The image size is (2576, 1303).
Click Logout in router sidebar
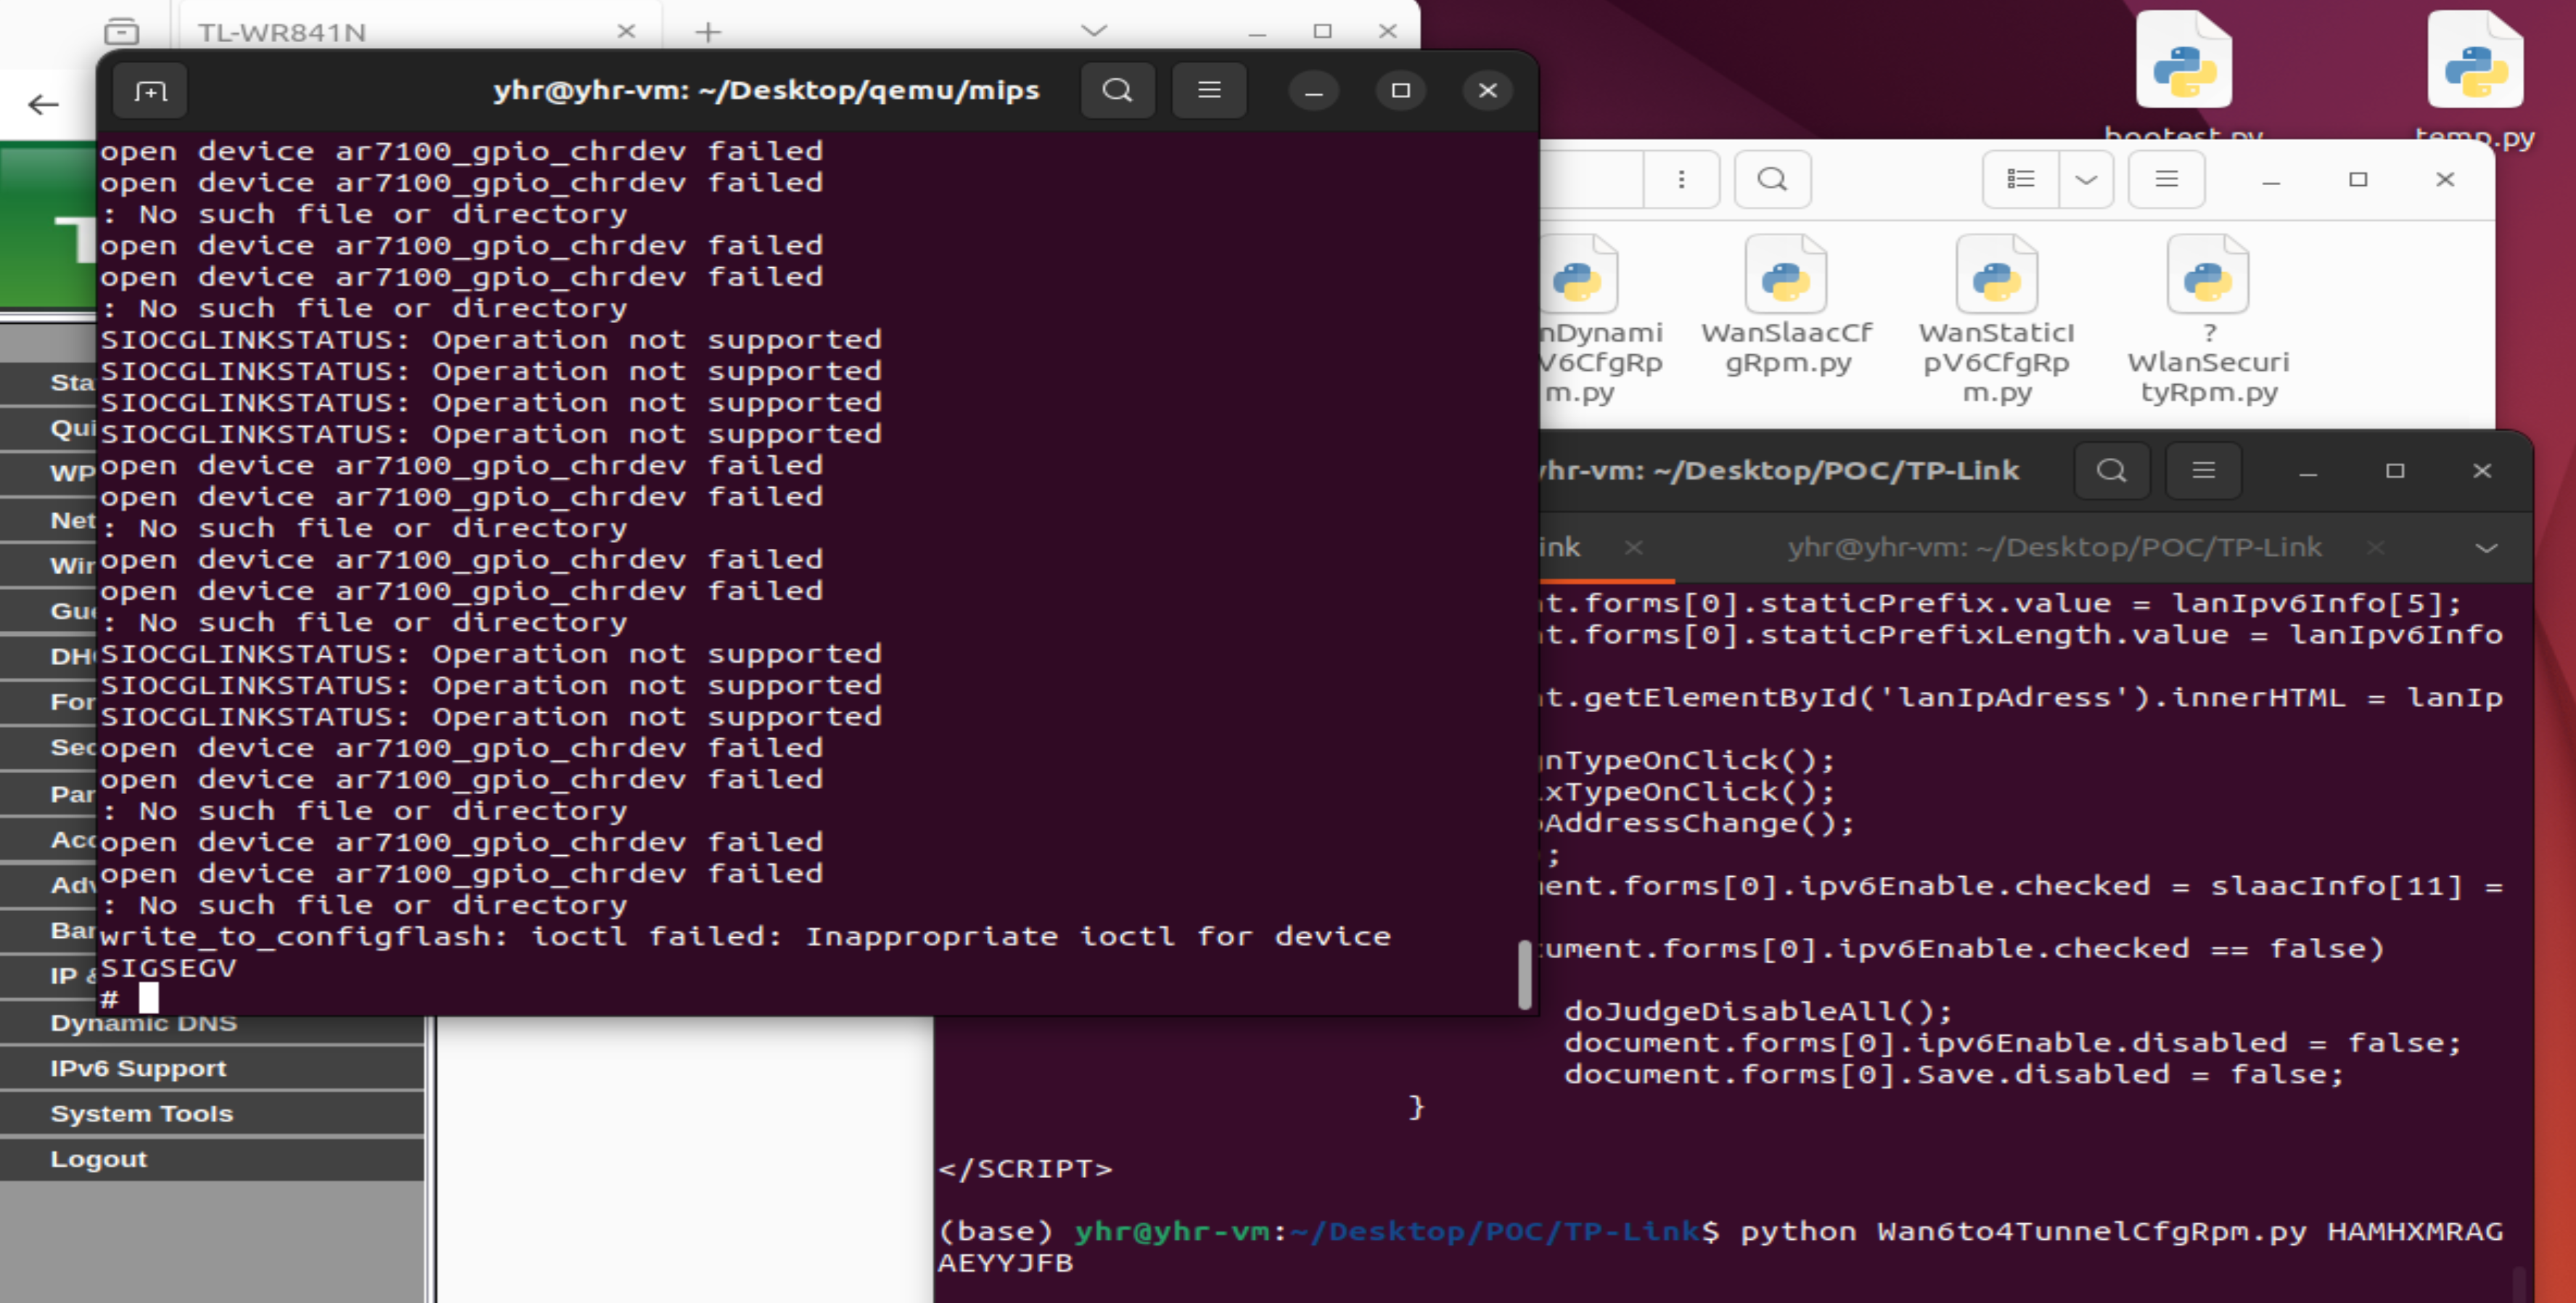(98, 1159)
